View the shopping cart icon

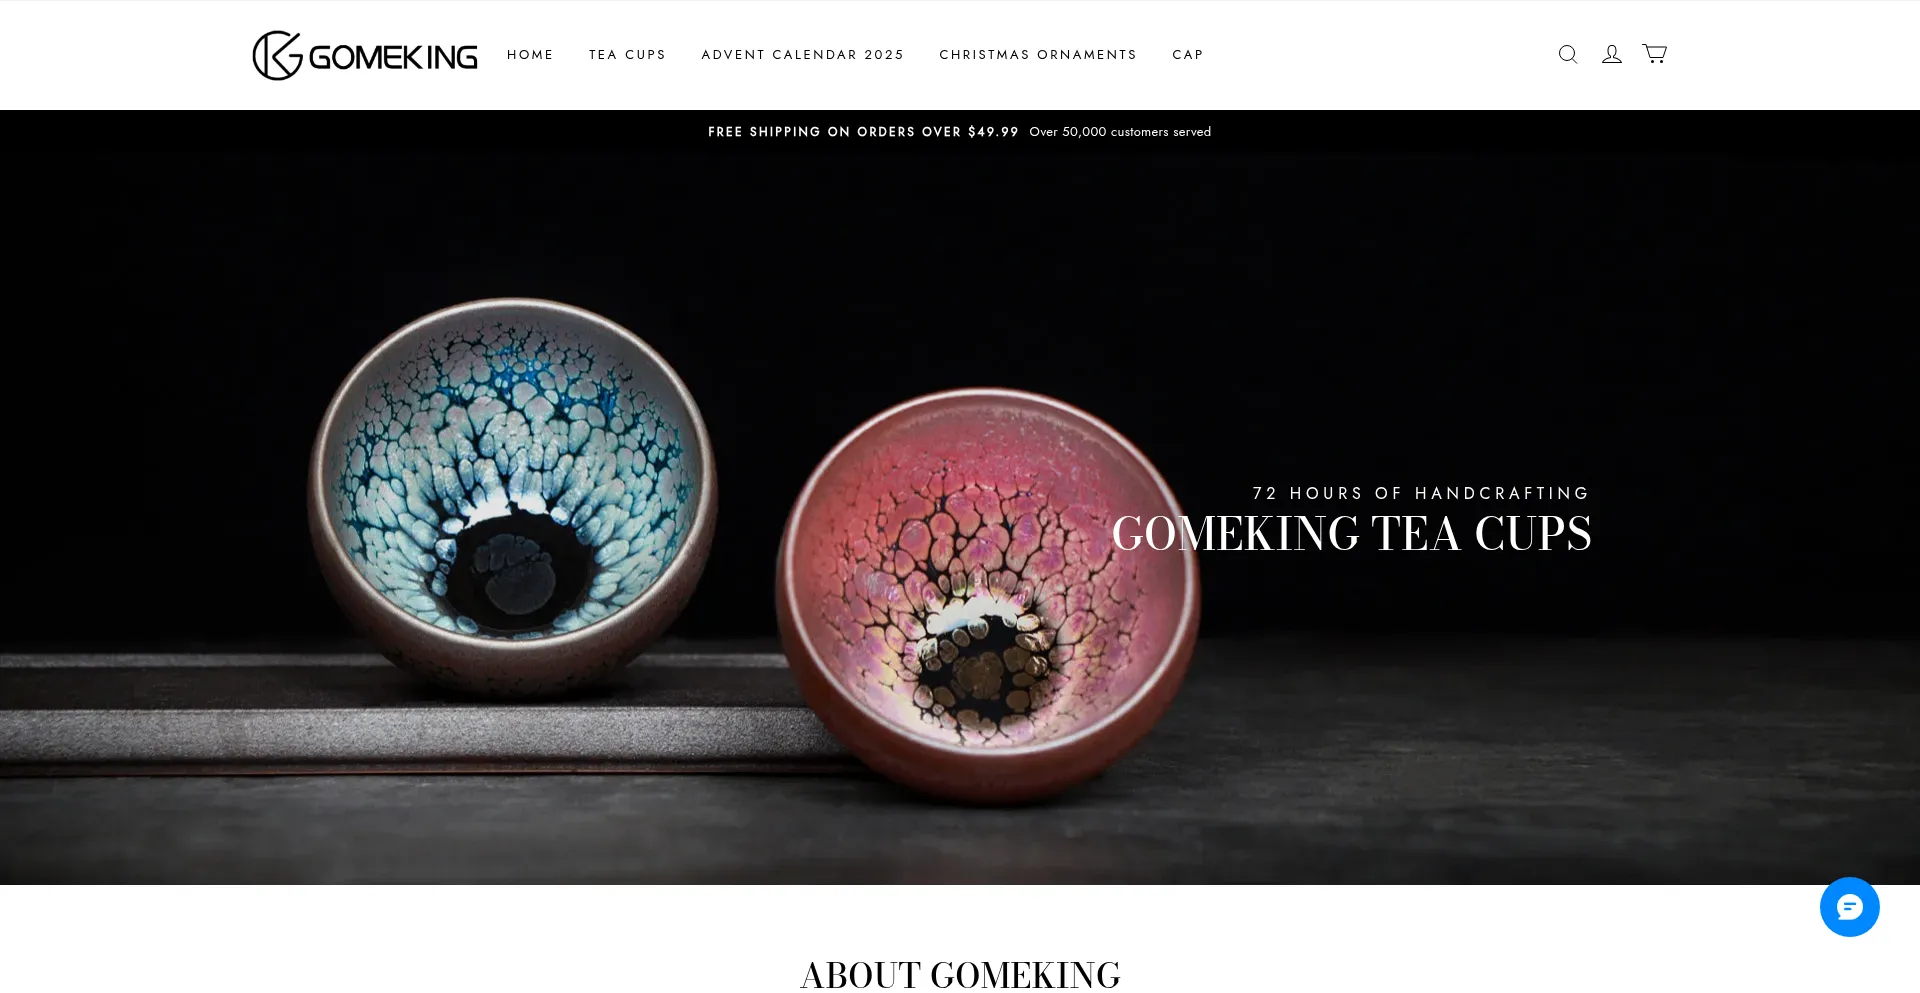(1654, 54)
